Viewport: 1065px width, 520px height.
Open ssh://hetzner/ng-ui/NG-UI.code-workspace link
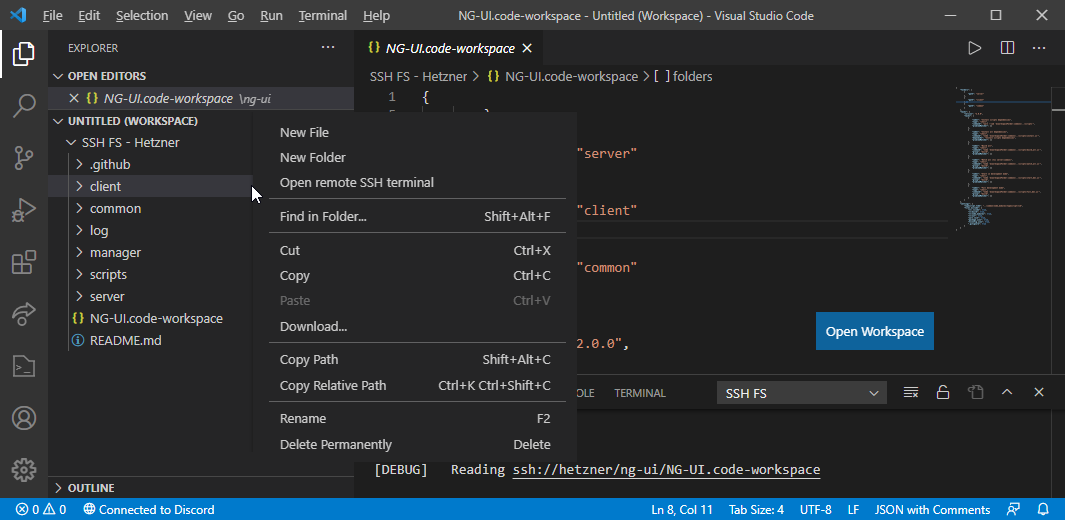pyautogui.click(x=666, y=470)
